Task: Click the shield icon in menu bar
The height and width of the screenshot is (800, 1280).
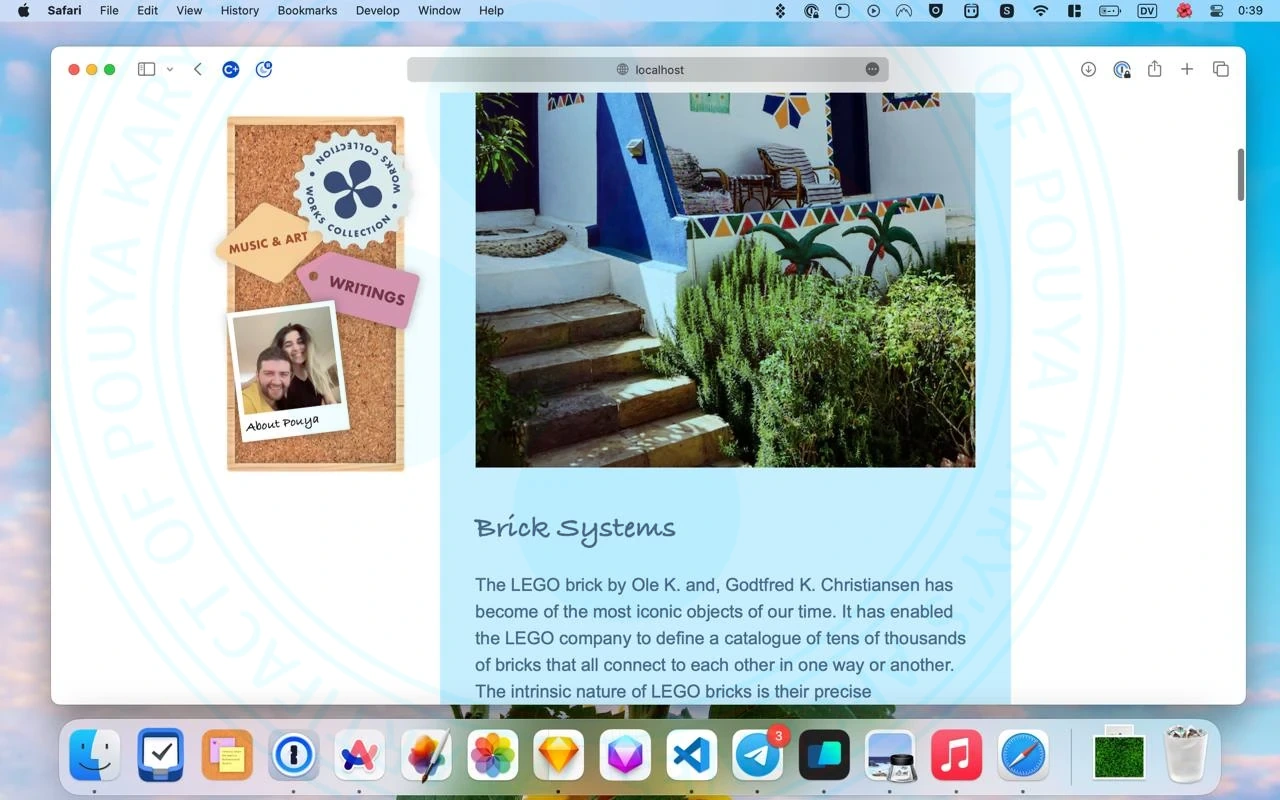Action: 936,10
